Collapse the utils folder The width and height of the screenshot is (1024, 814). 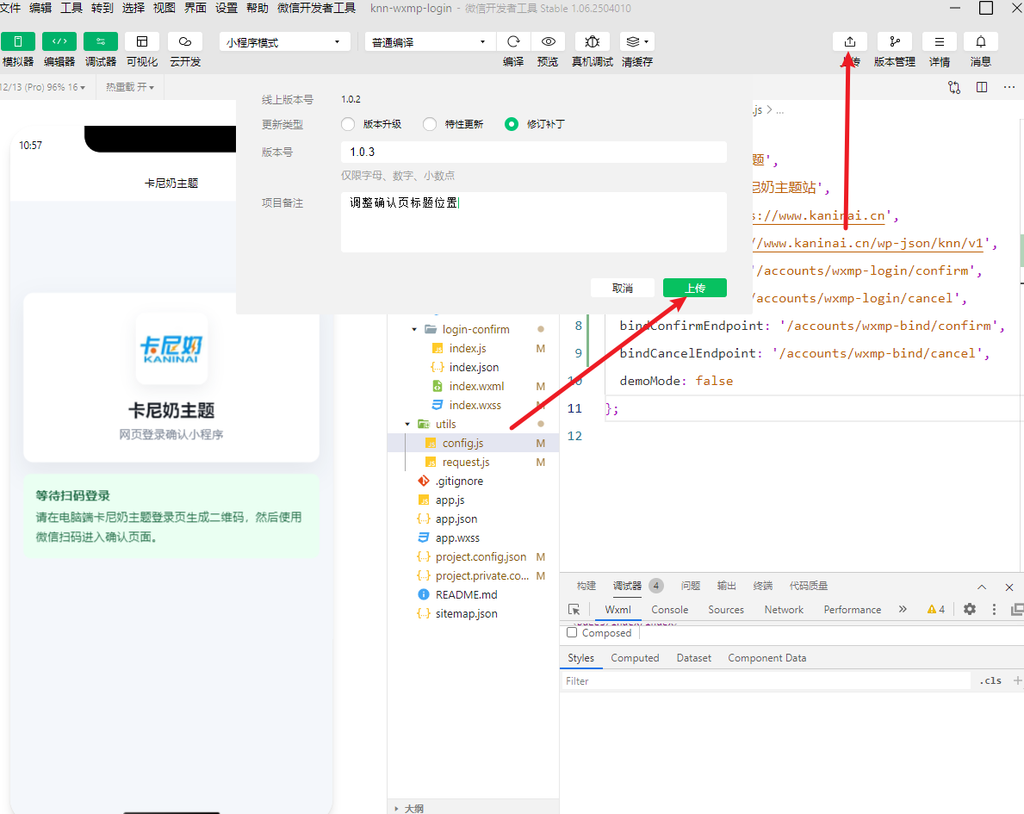click(408, 424)
